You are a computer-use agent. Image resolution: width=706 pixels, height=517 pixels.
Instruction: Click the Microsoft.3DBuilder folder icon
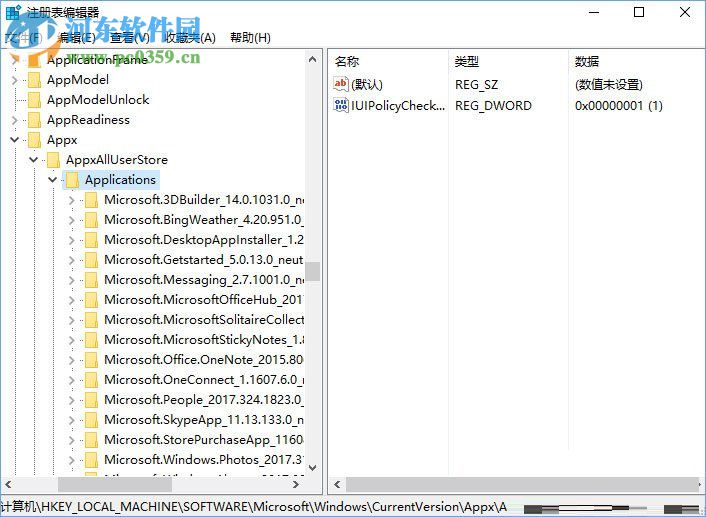91,200
